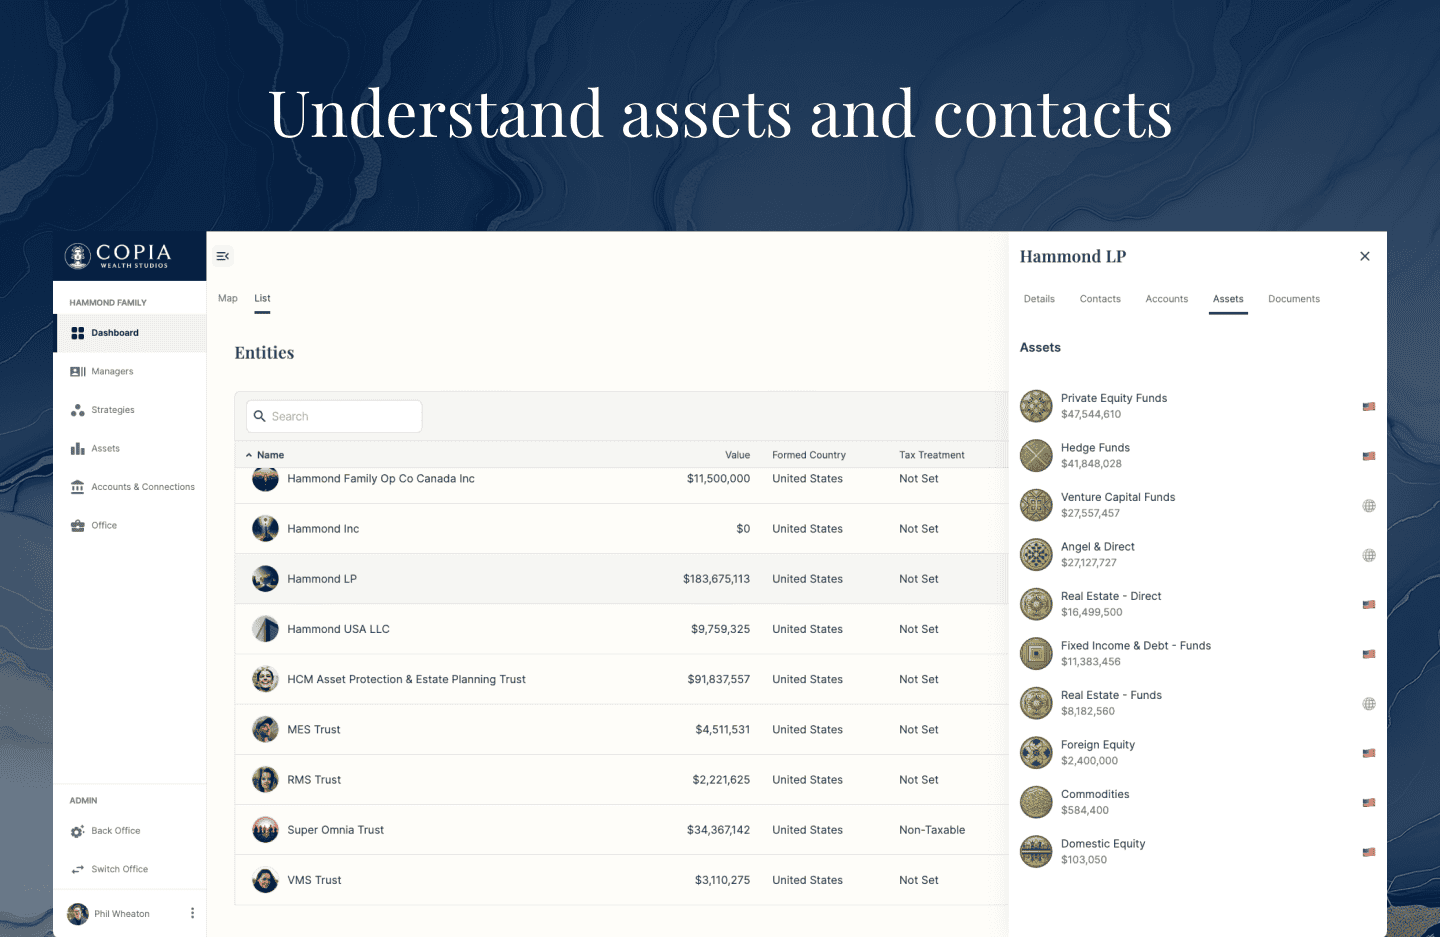This screenshot has width=1440, height=937.
Task: Select the Super Omnia Trust row
Action: [335, 830]
